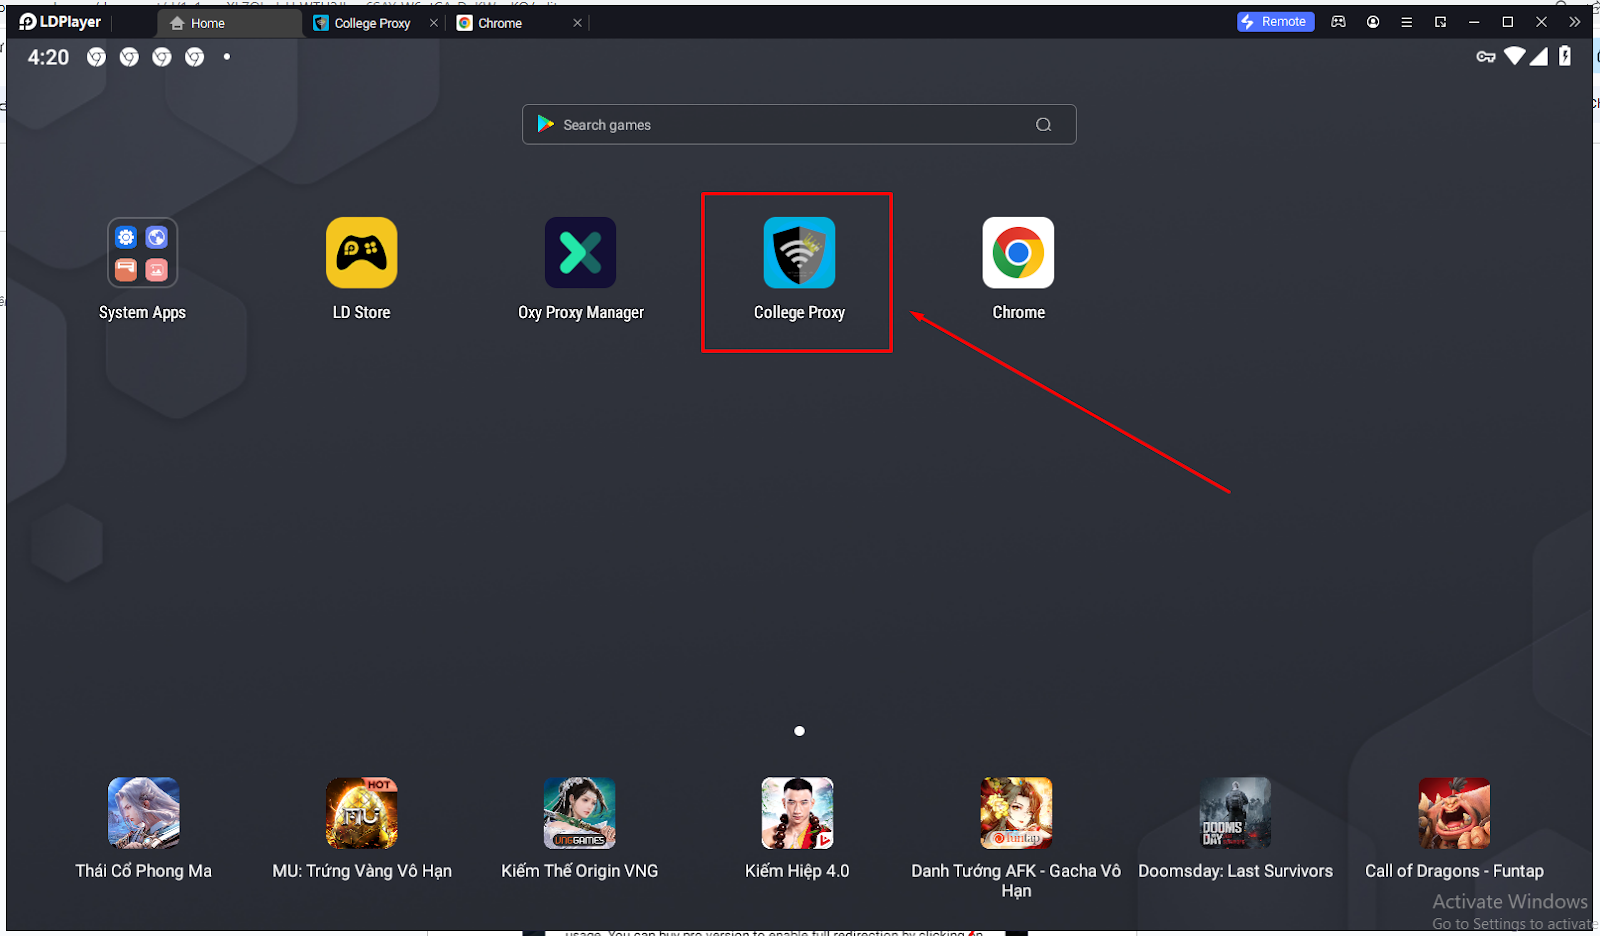Launch the Kiếm Hiệp 4.0 game
1600x936 pixels.
coord(797,813)
